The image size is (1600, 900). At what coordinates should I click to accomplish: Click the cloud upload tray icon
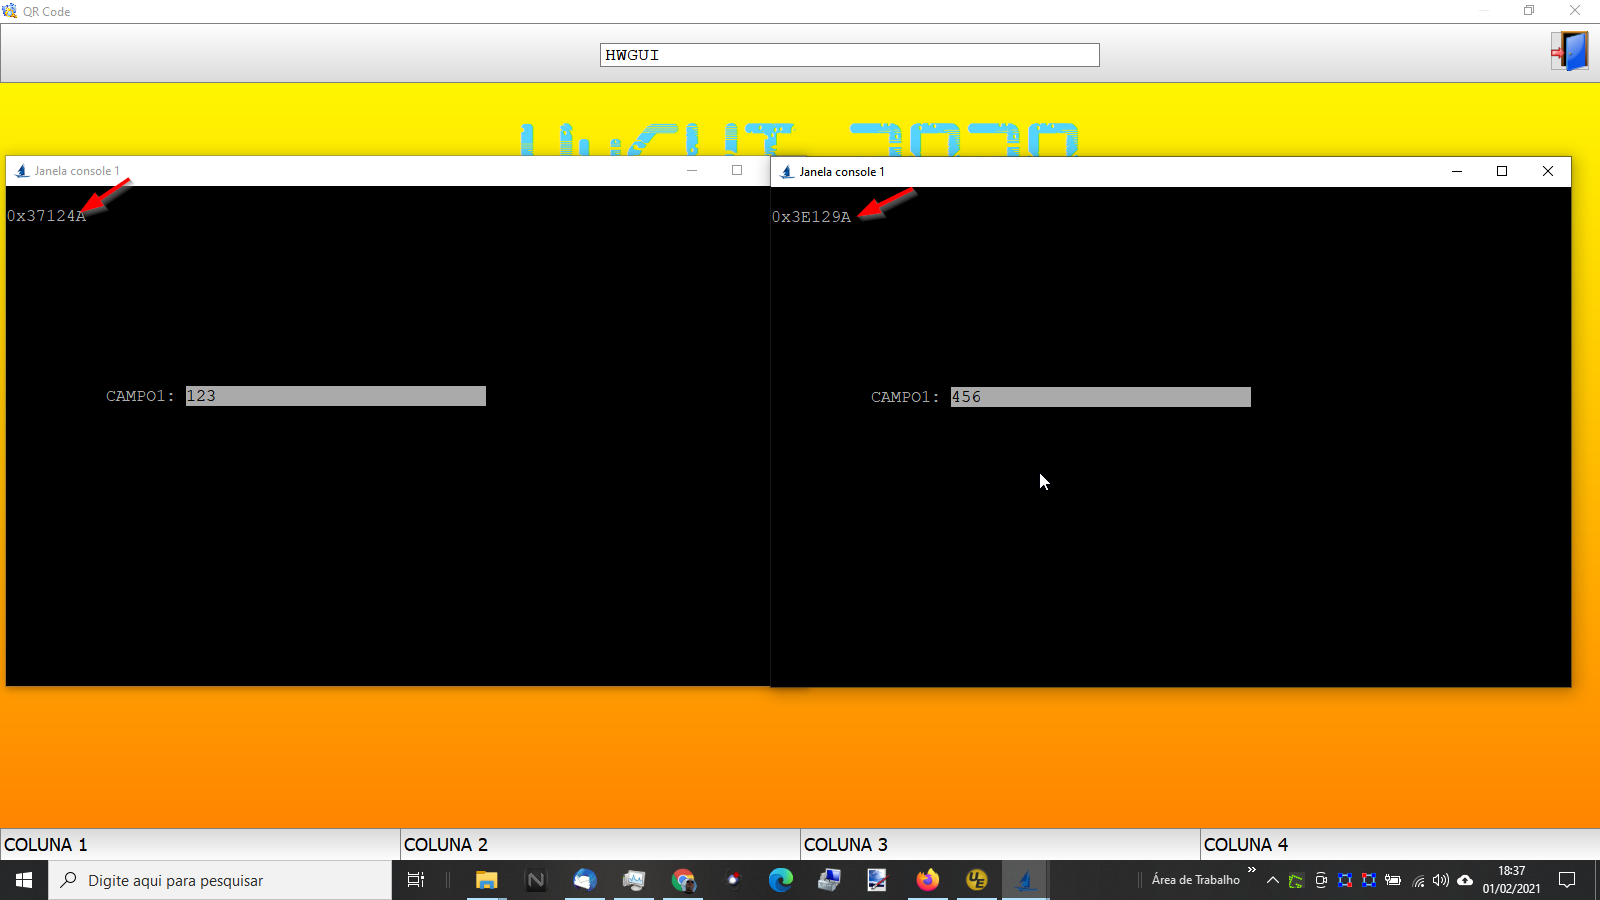pyautogui.click(x=1465, y=880)
